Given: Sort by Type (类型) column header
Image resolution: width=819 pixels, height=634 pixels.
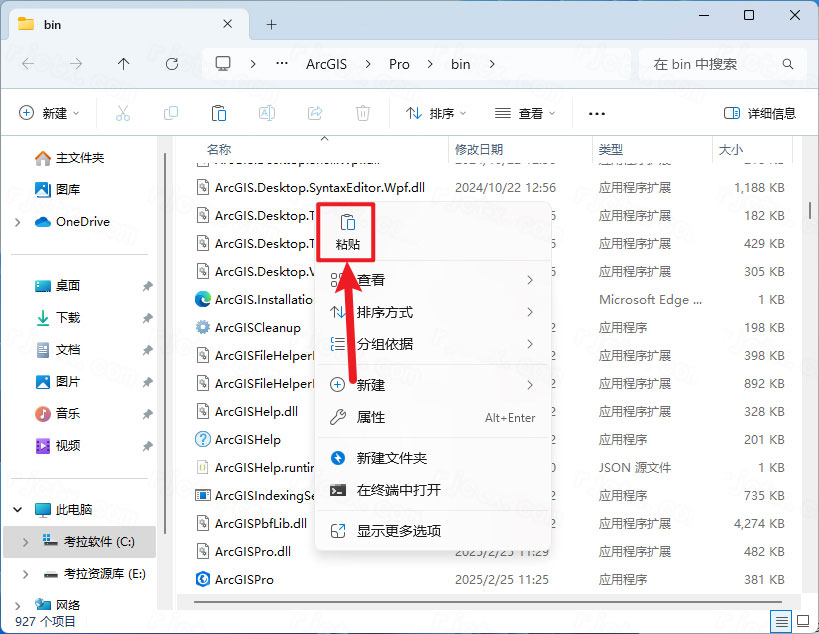Looking at the screenshot, I should 611,149.
